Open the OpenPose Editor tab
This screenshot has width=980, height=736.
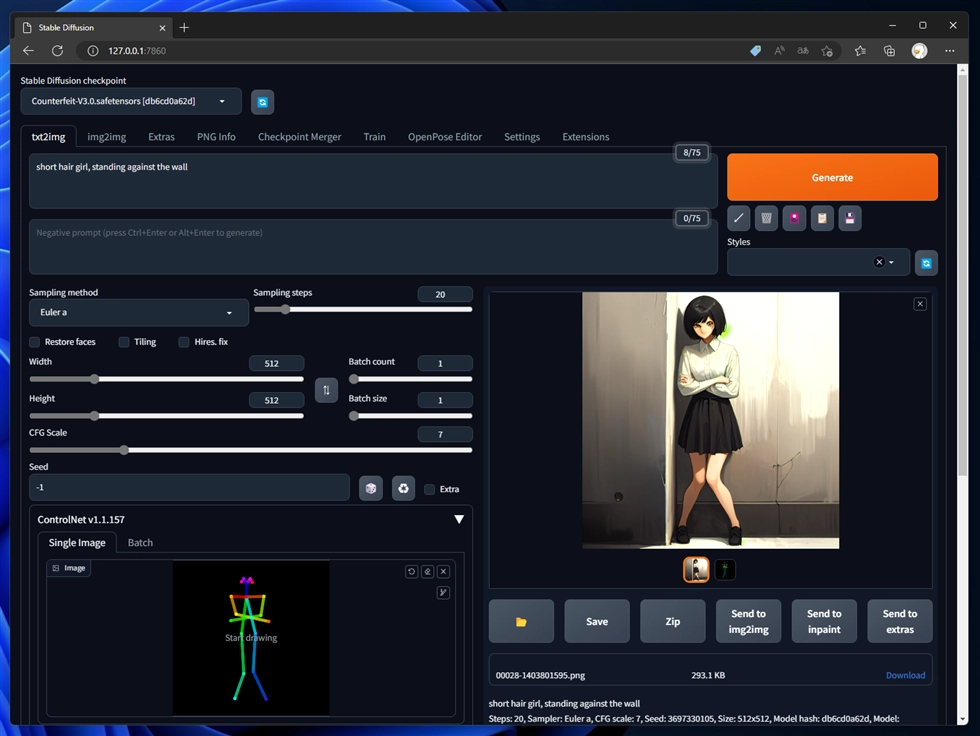point(444,137)
